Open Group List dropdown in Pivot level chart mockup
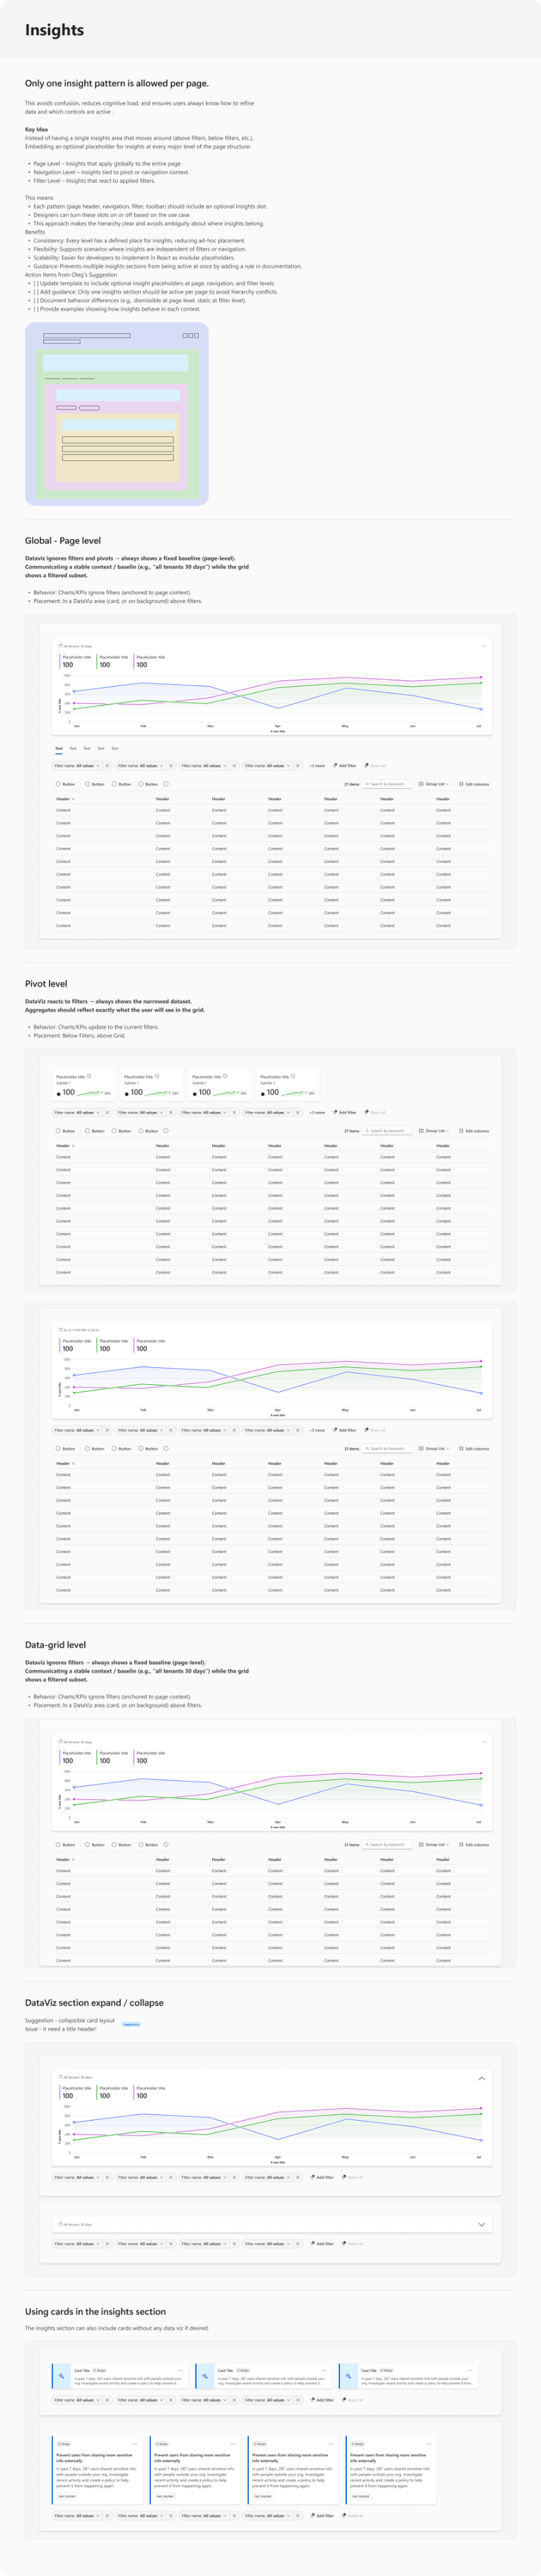541x2576 pixels. (x=434, y=1448)
